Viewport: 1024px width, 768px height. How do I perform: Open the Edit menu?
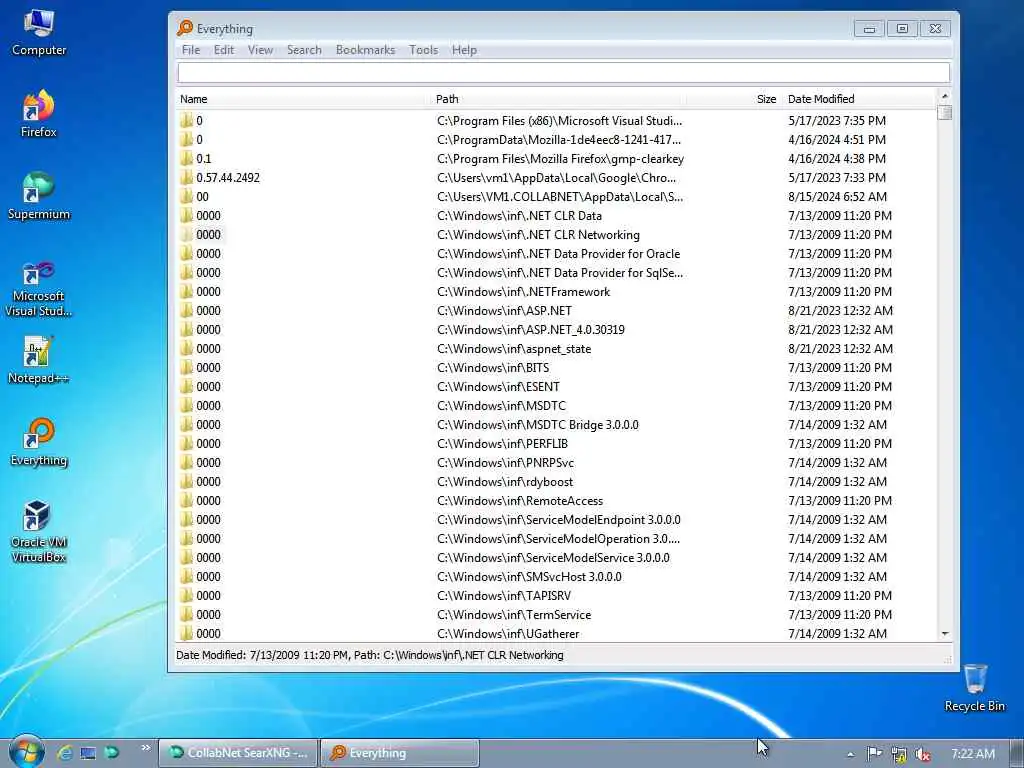click(x=223, y=50)
